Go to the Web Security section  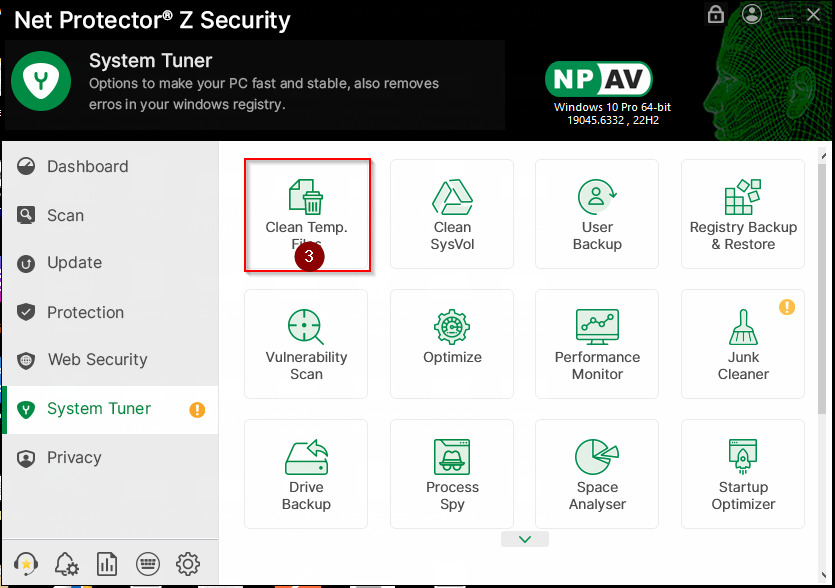[97, 360]
